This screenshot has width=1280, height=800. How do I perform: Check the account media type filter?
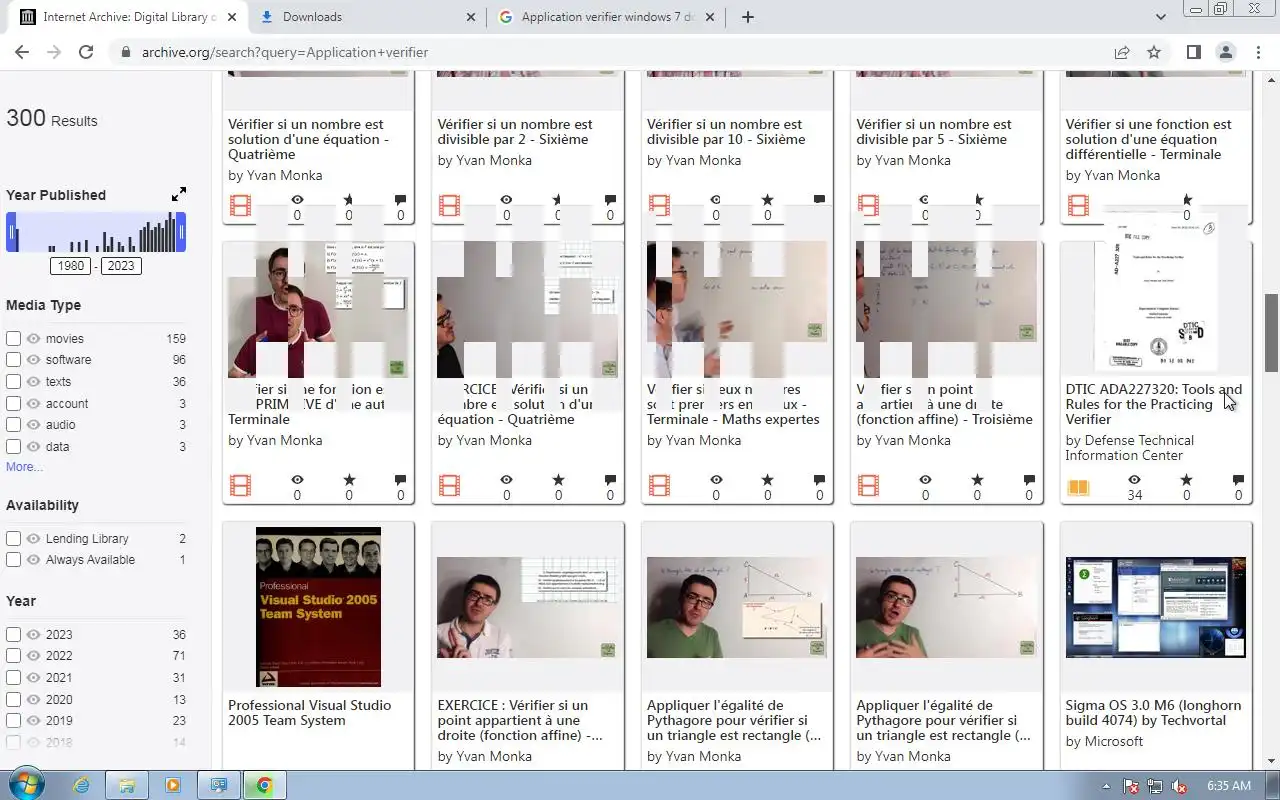13,404
